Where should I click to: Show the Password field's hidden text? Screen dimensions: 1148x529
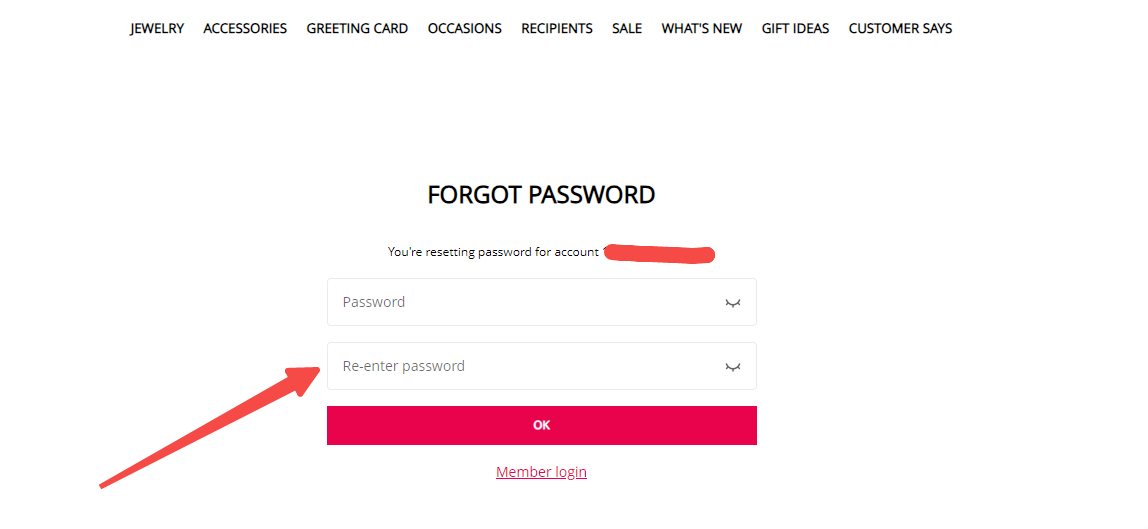[x=733, y=303]
